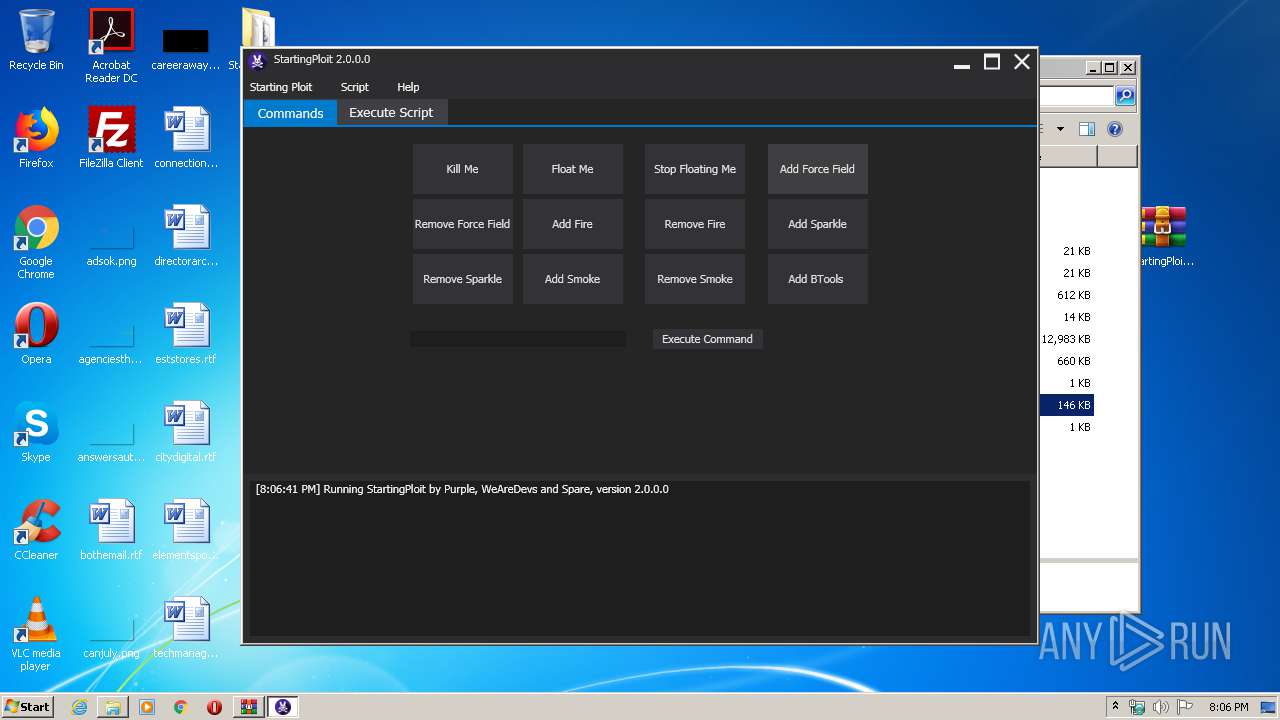Switch to the Commands tab
Image resolution: width=1280 pixels, height=720 pixels.
click(290, 113)
